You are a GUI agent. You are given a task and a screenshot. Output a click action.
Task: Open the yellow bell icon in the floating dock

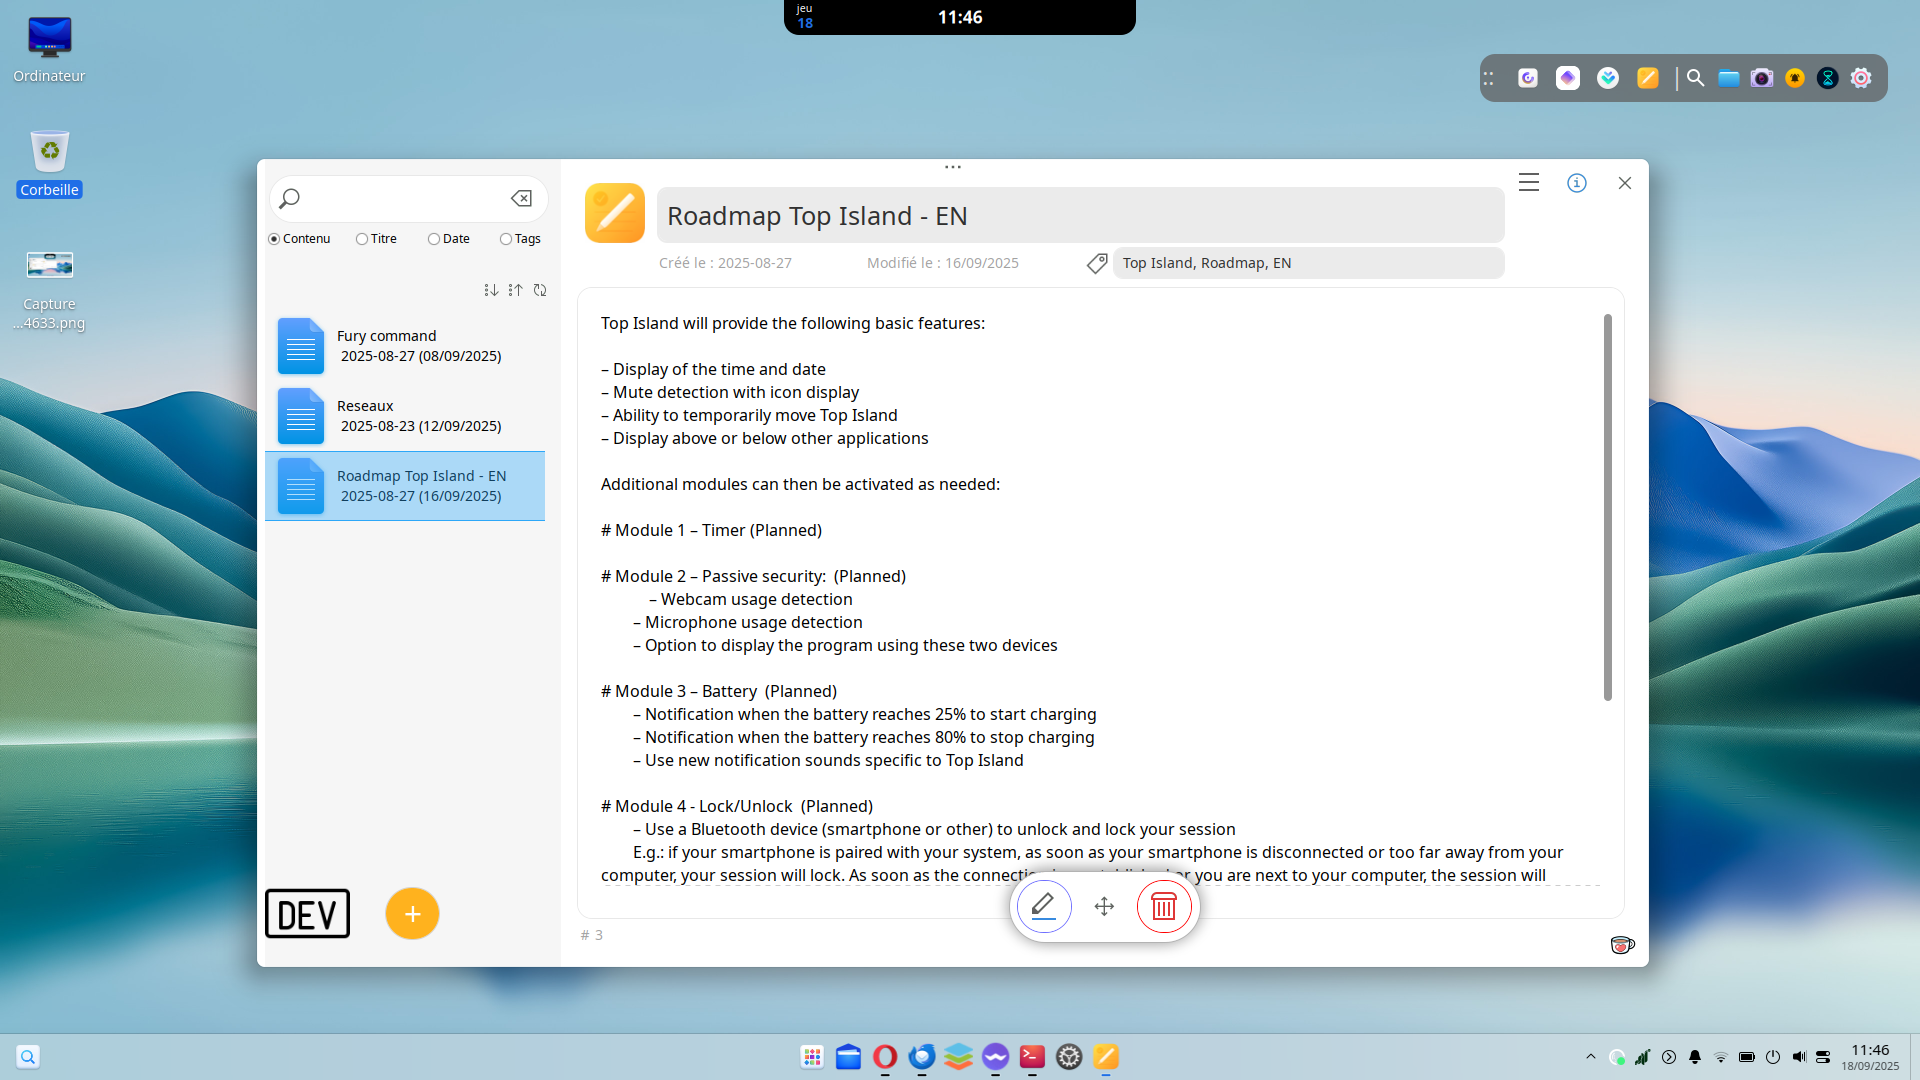(x=1795, y=78)
